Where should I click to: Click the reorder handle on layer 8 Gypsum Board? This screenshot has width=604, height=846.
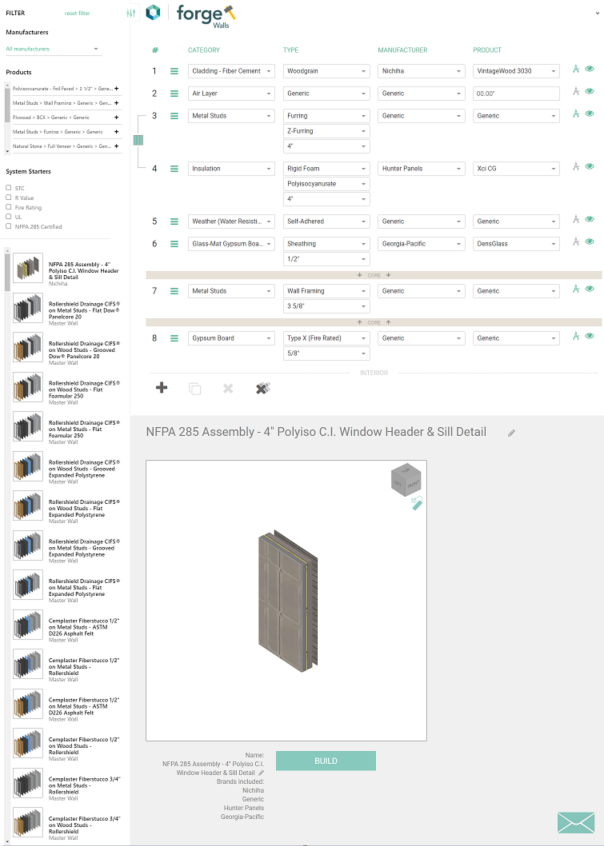(174, 338)
